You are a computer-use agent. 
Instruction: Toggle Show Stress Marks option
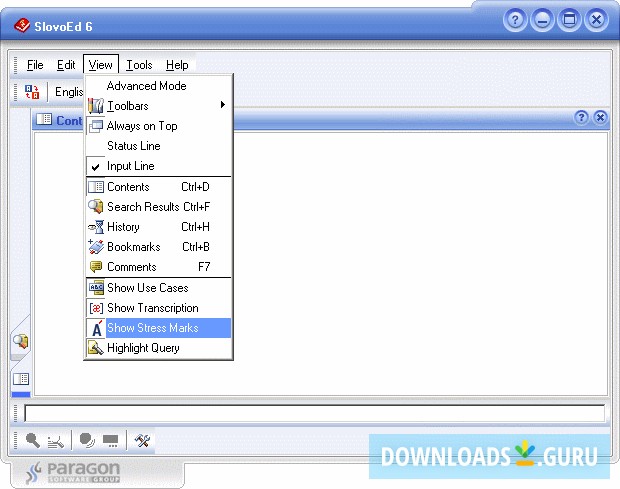tap(159, 328)
